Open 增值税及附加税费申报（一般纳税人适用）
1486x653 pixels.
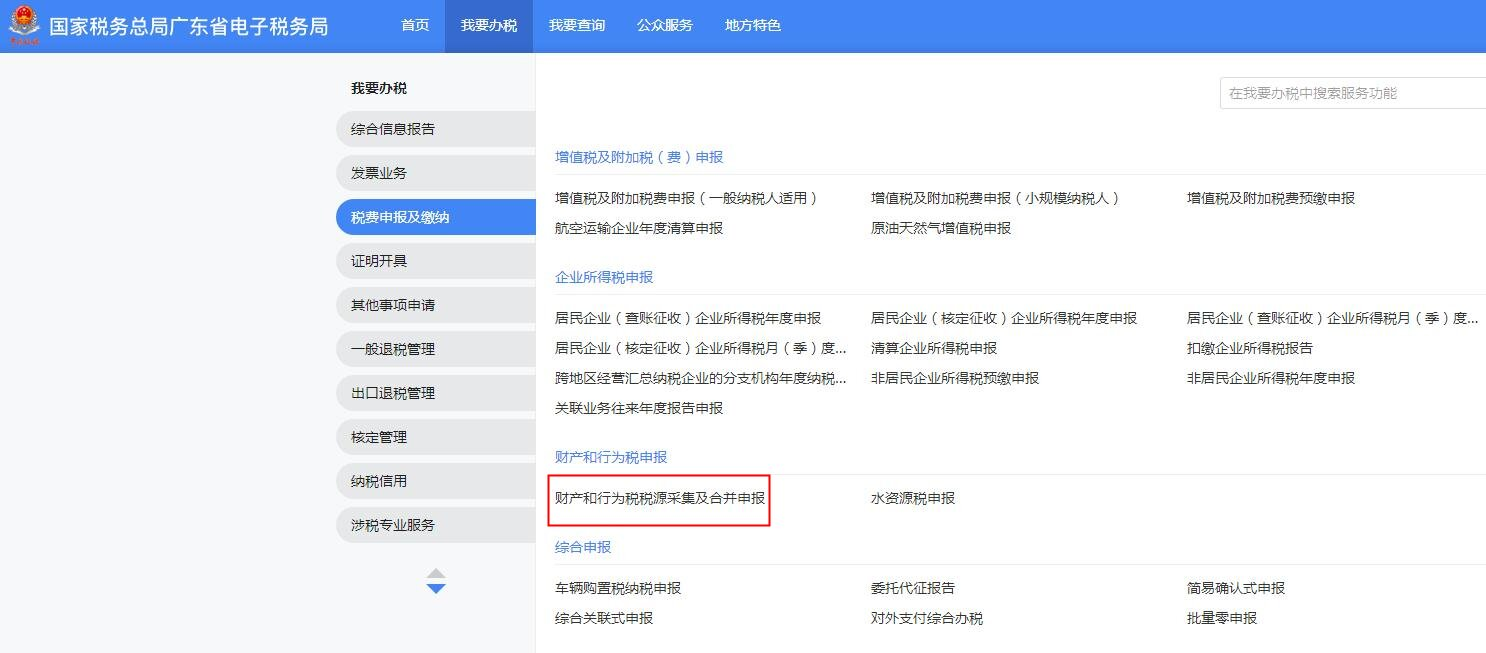point(687,198)
